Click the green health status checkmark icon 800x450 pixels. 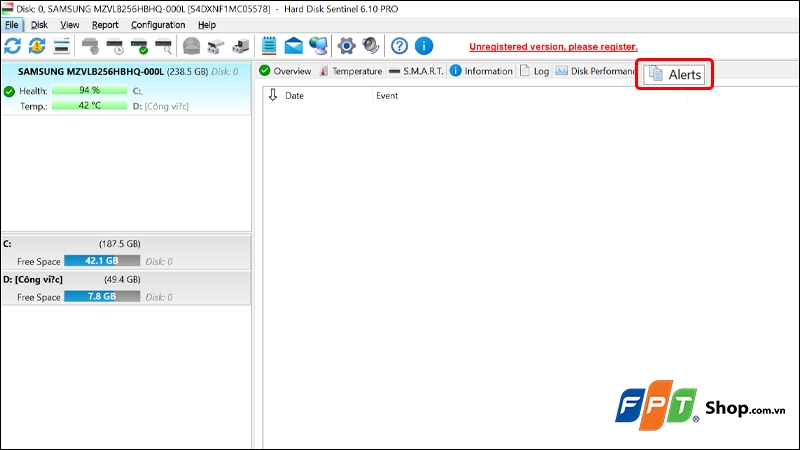9,91
